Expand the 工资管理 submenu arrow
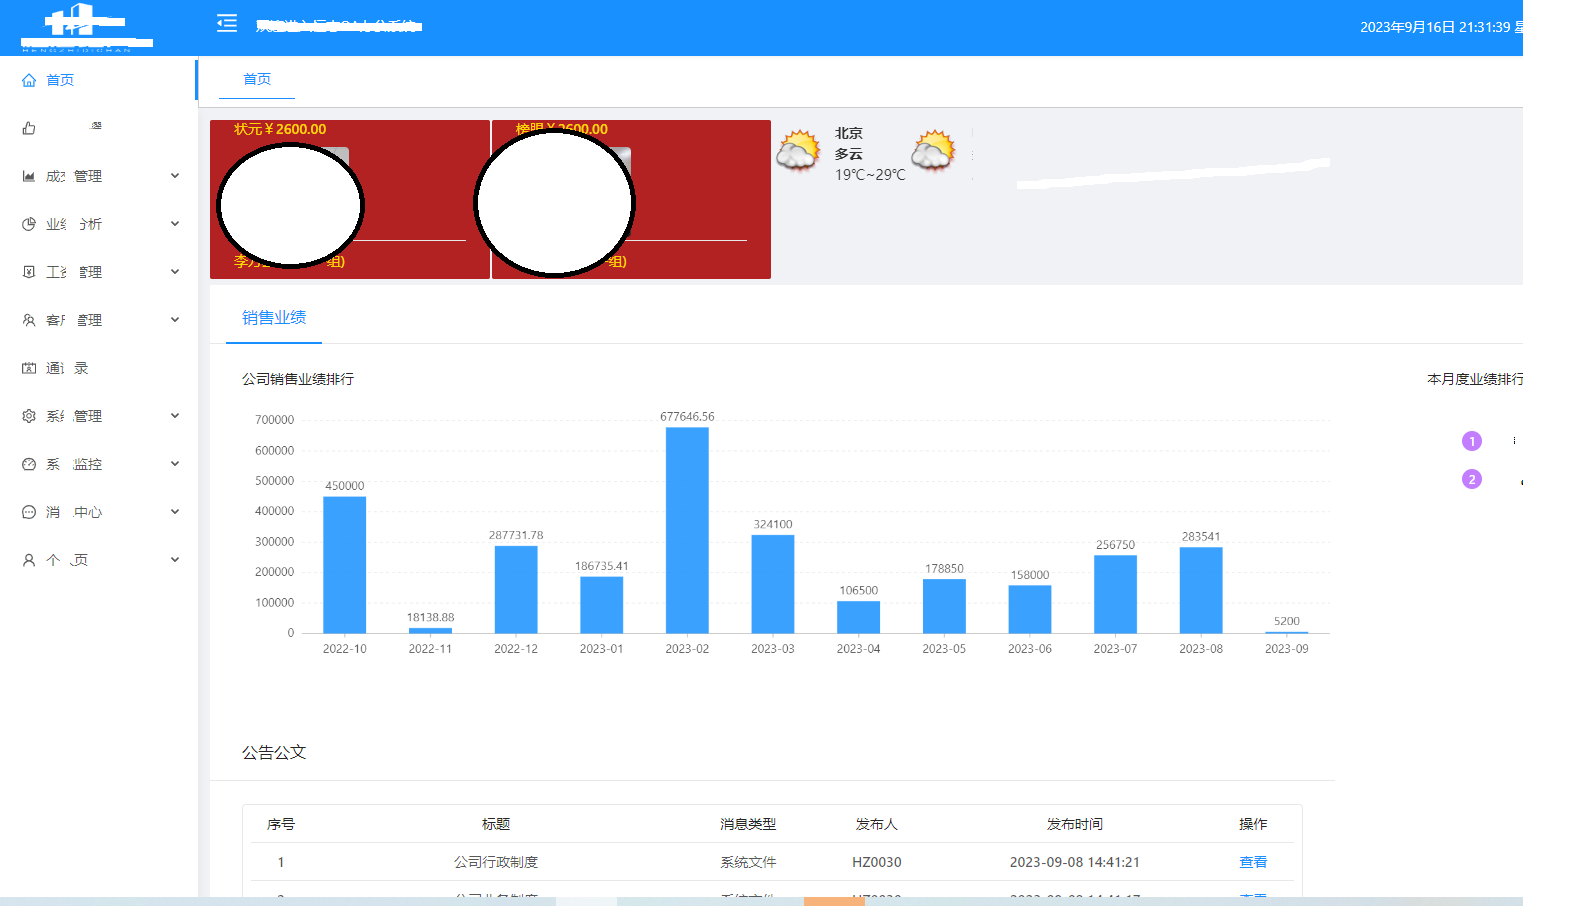Viewport: 1585px width, 906px height. 175,272
